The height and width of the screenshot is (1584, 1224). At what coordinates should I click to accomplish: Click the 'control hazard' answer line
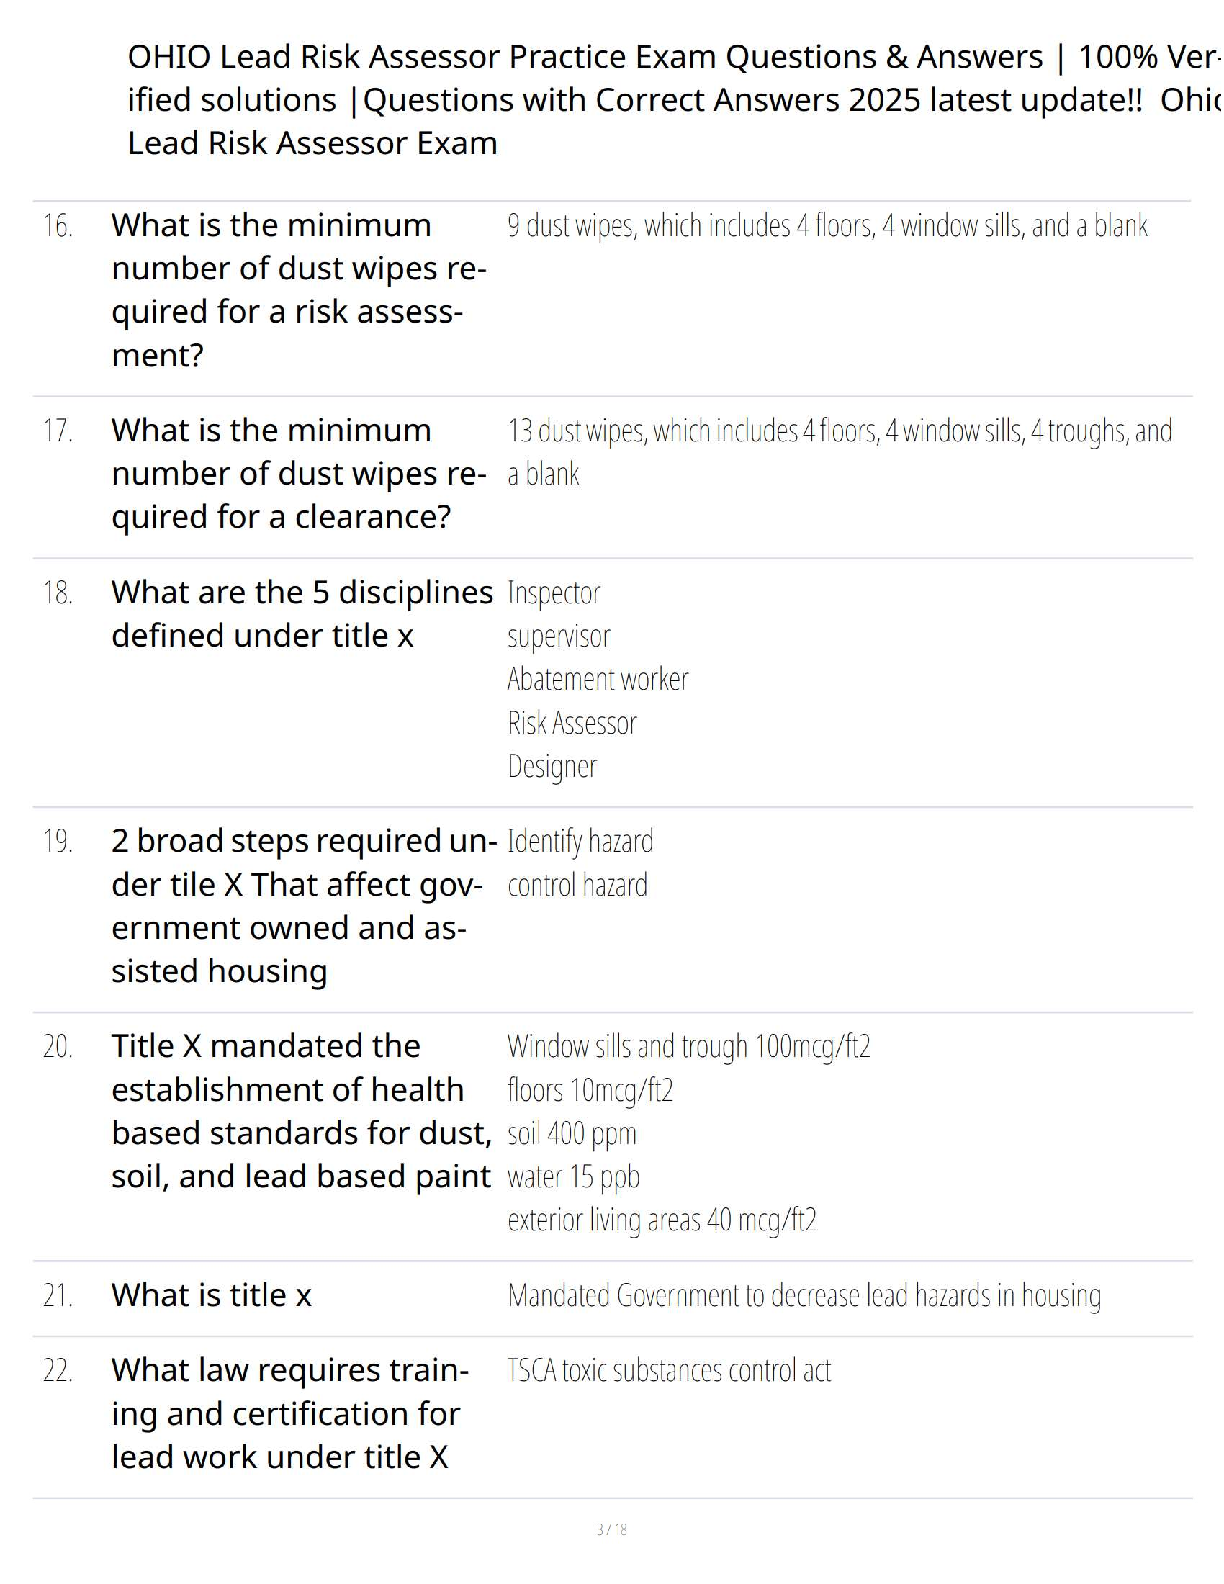tap(577, 886)
